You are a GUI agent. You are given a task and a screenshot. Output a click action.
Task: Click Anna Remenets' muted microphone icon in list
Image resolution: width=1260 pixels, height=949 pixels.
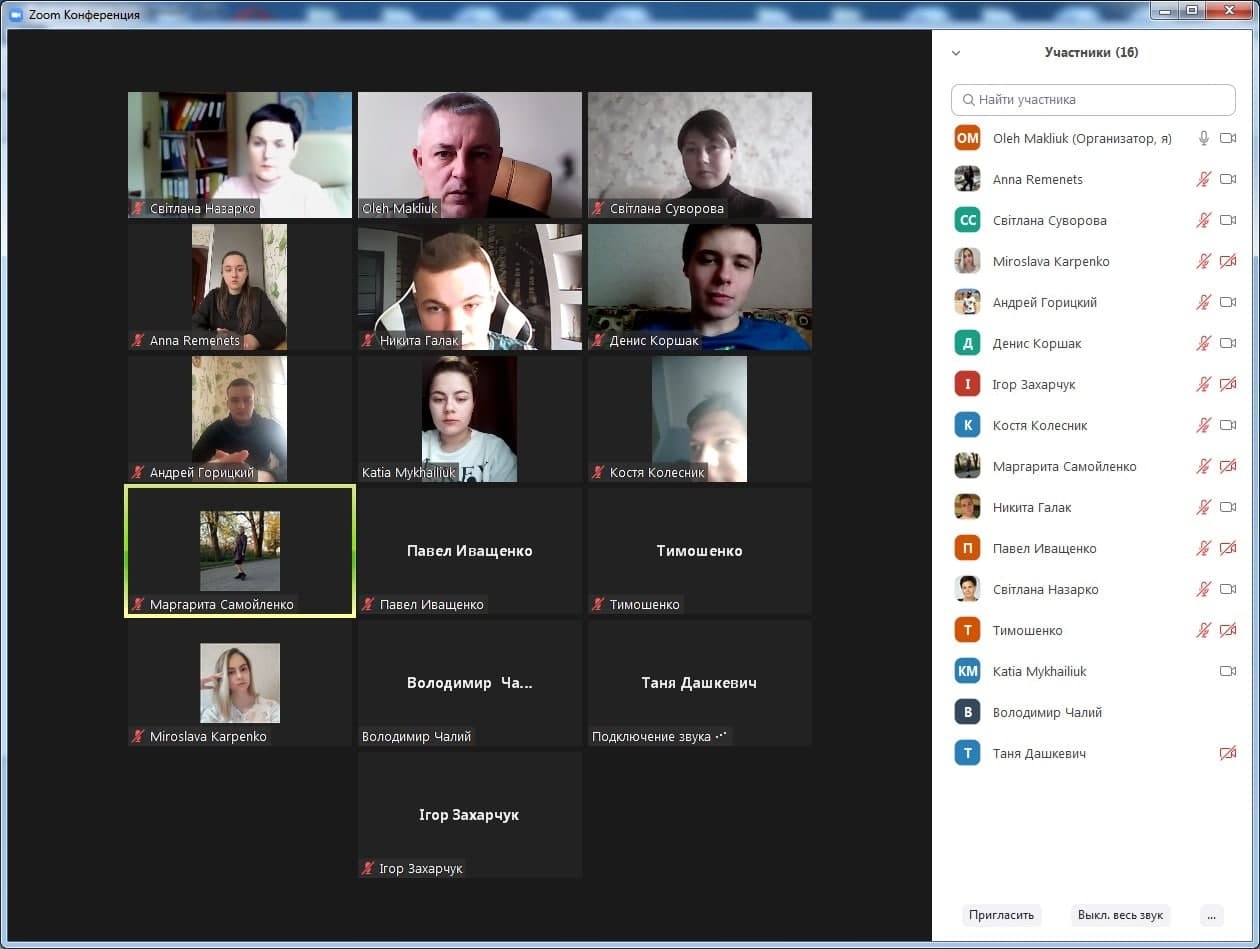pyautogui.click(x=1204, y=179)
